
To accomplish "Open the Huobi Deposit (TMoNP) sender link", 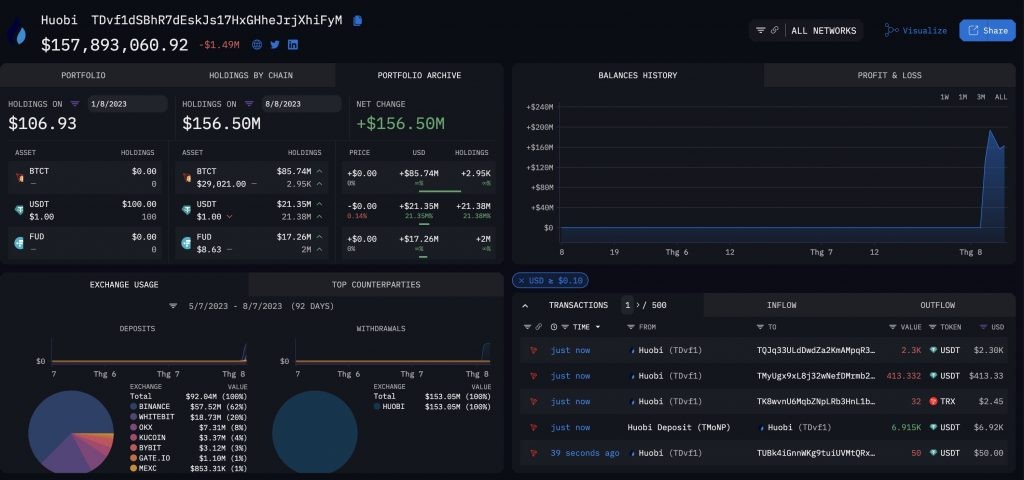I will [x=679, y=427].
